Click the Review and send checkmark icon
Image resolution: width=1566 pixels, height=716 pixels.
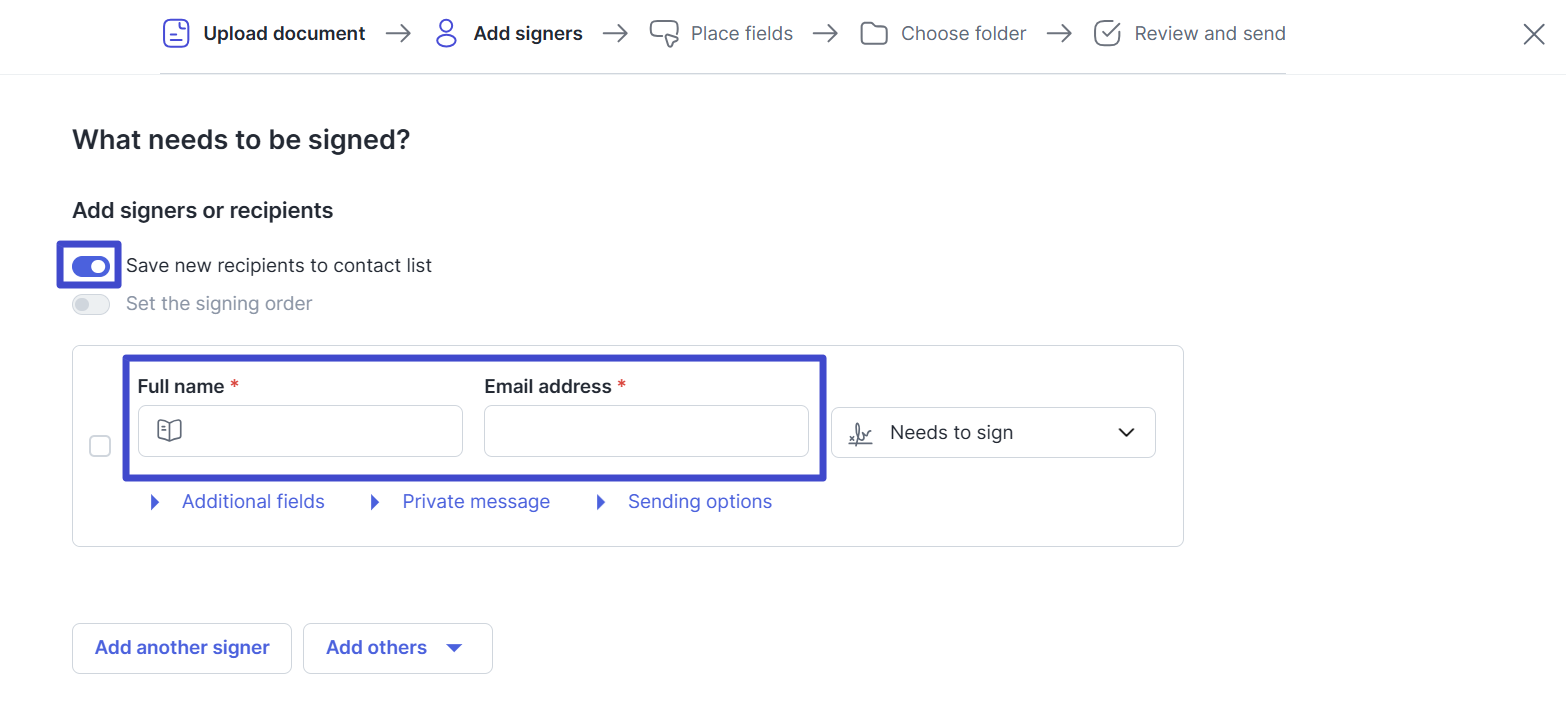point(1107,33)
